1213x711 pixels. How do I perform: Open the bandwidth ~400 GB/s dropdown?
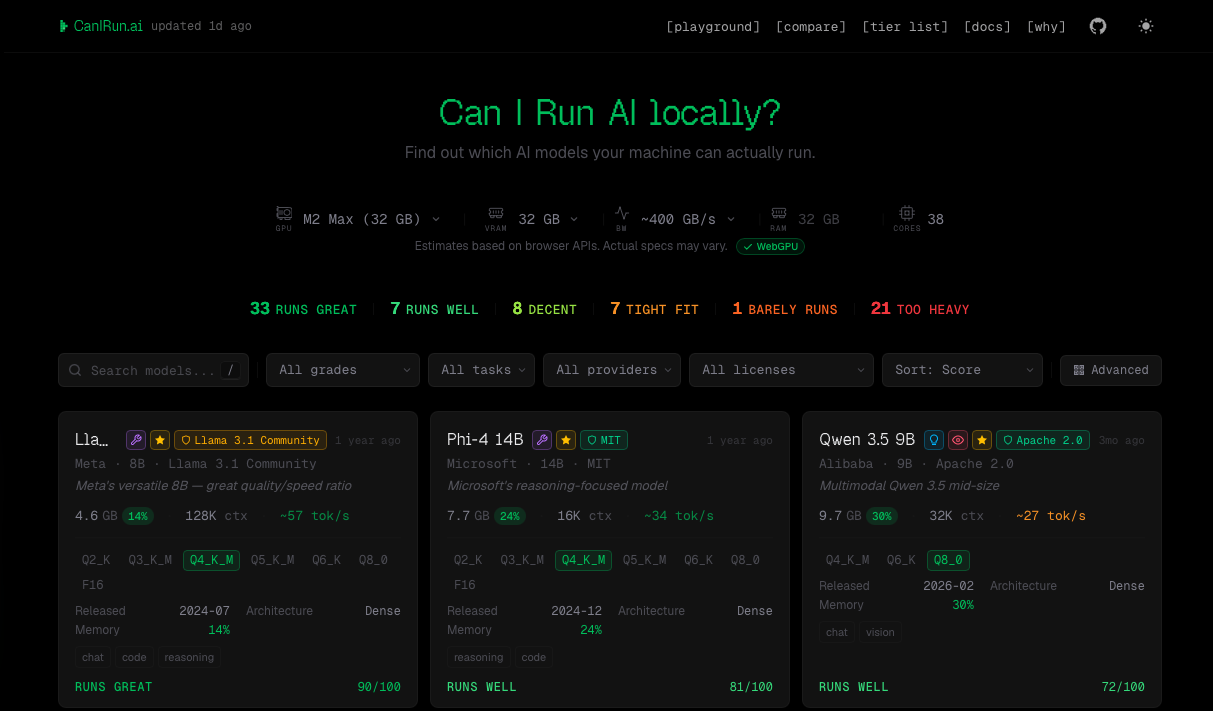(688, 219)
